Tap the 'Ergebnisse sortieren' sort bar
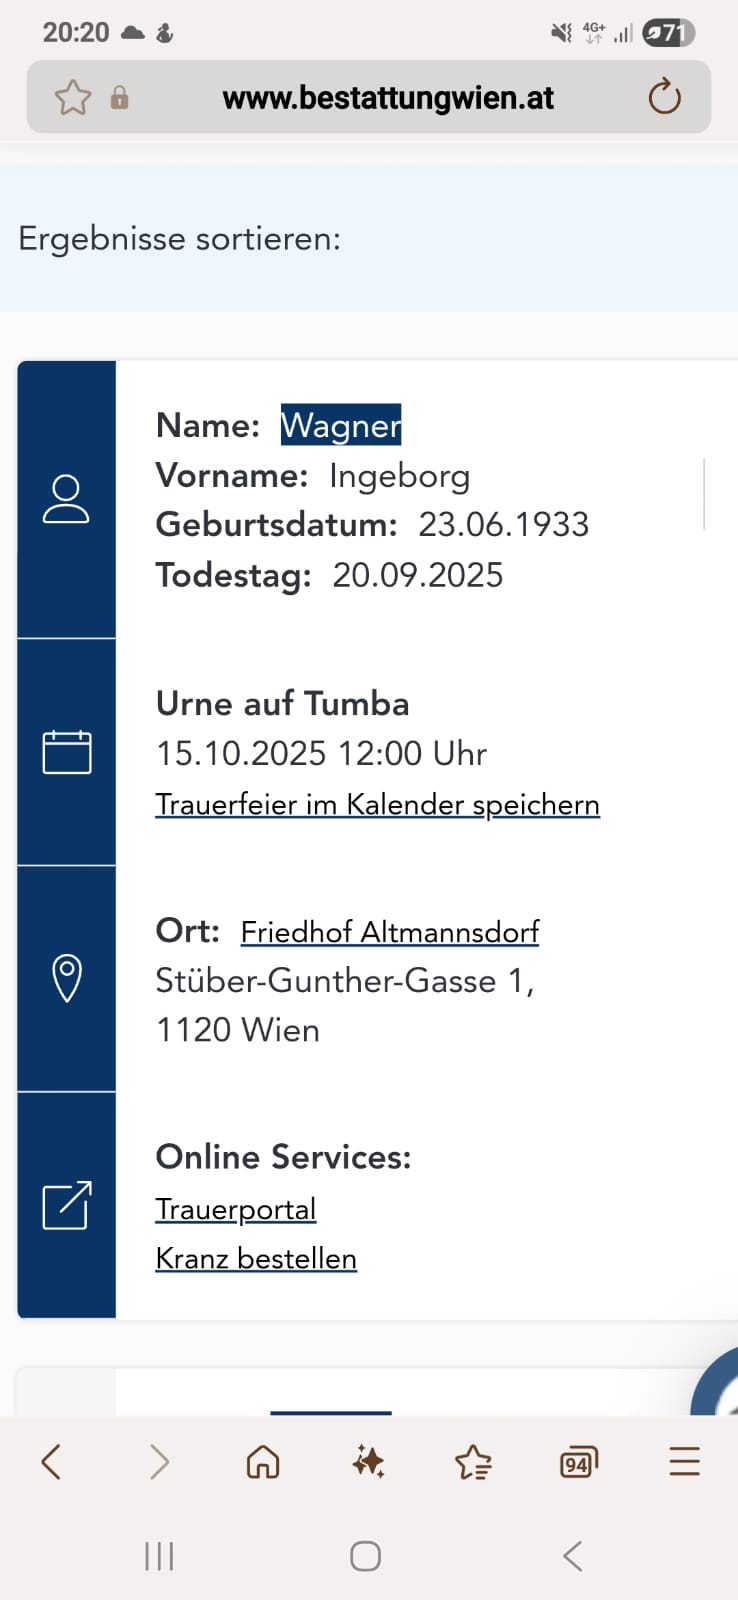Screen dimensions: 738x1600 coord(180,239)
